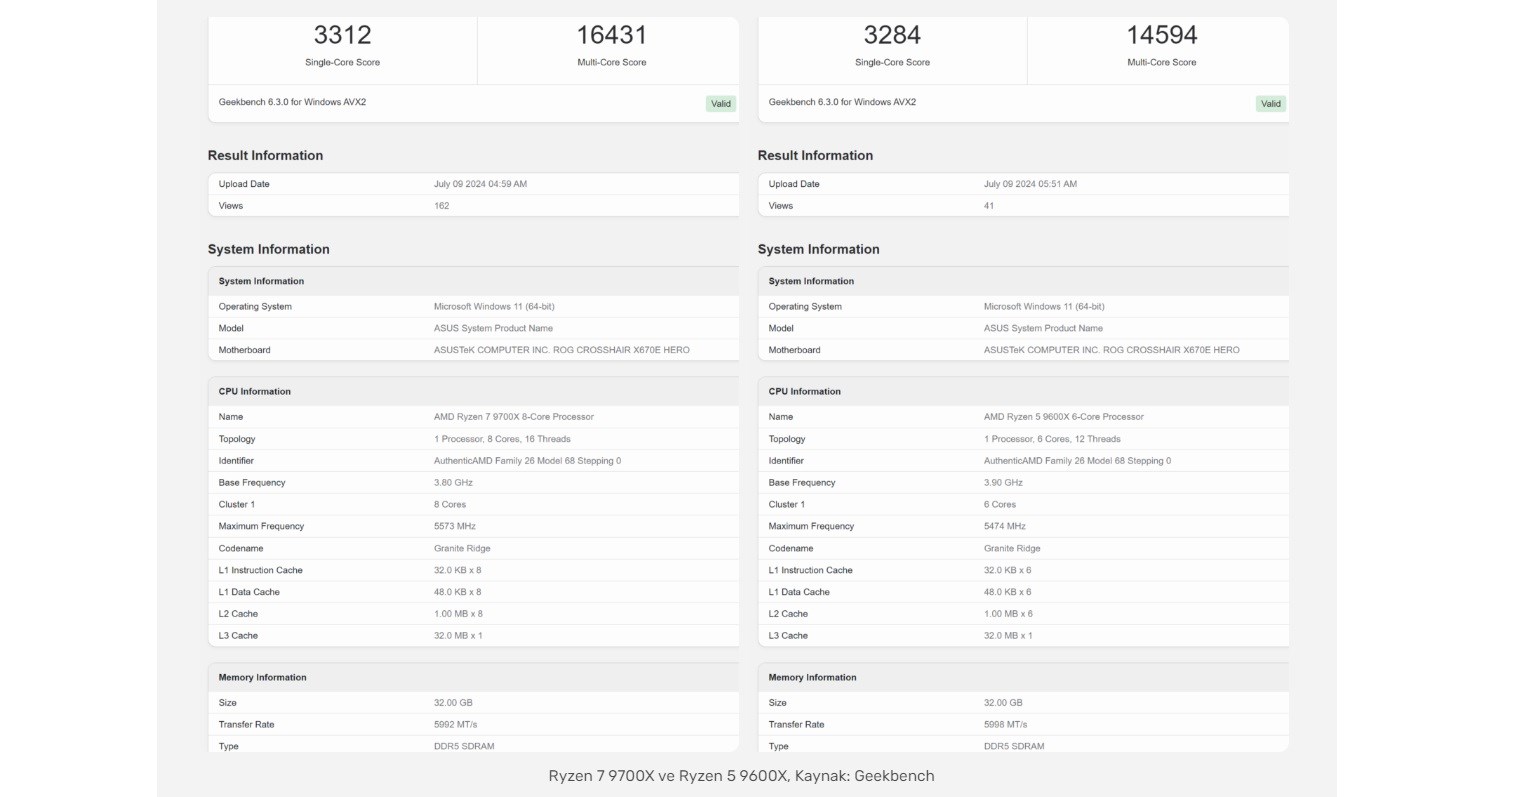Select the Maximum Frequency label beside 5474 MHz
This screenshot has height=797, width=1514.
[x=811, y=527]
